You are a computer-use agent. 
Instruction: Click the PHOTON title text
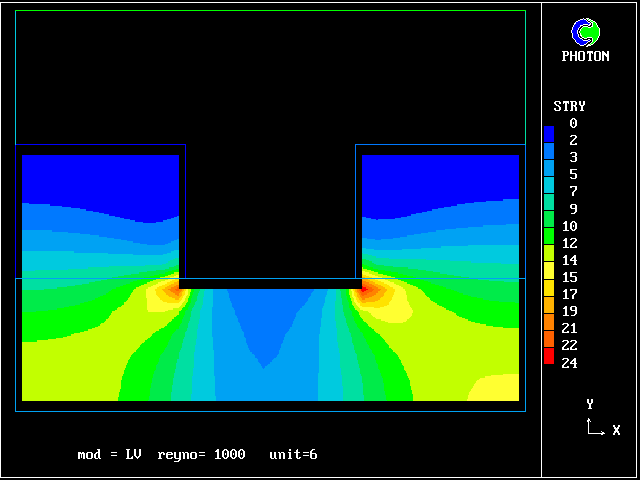point(585,57)
